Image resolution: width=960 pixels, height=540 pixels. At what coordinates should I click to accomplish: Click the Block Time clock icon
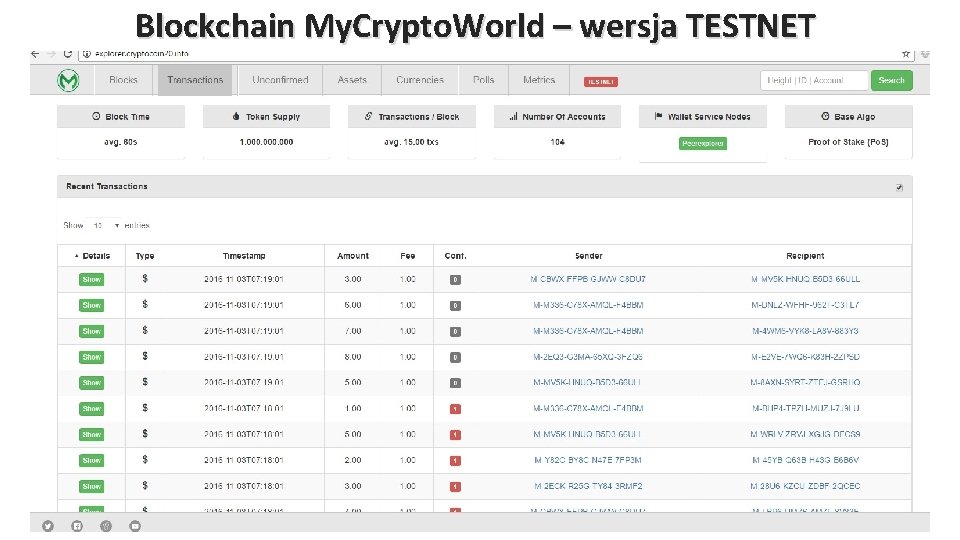click(96, 116)
